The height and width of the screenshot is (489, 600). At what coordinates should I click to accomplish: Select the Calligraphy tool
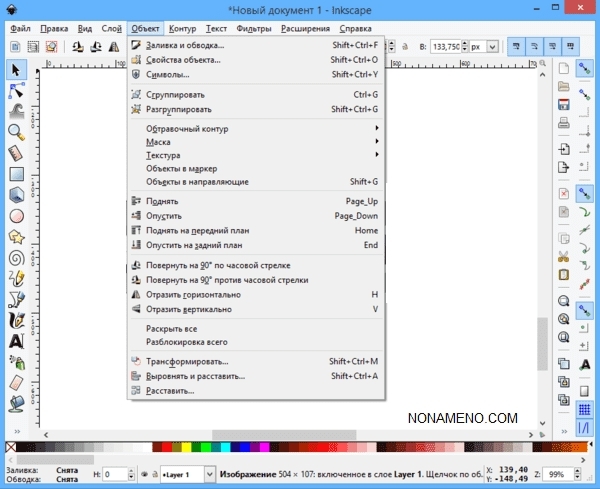(16, 320)
